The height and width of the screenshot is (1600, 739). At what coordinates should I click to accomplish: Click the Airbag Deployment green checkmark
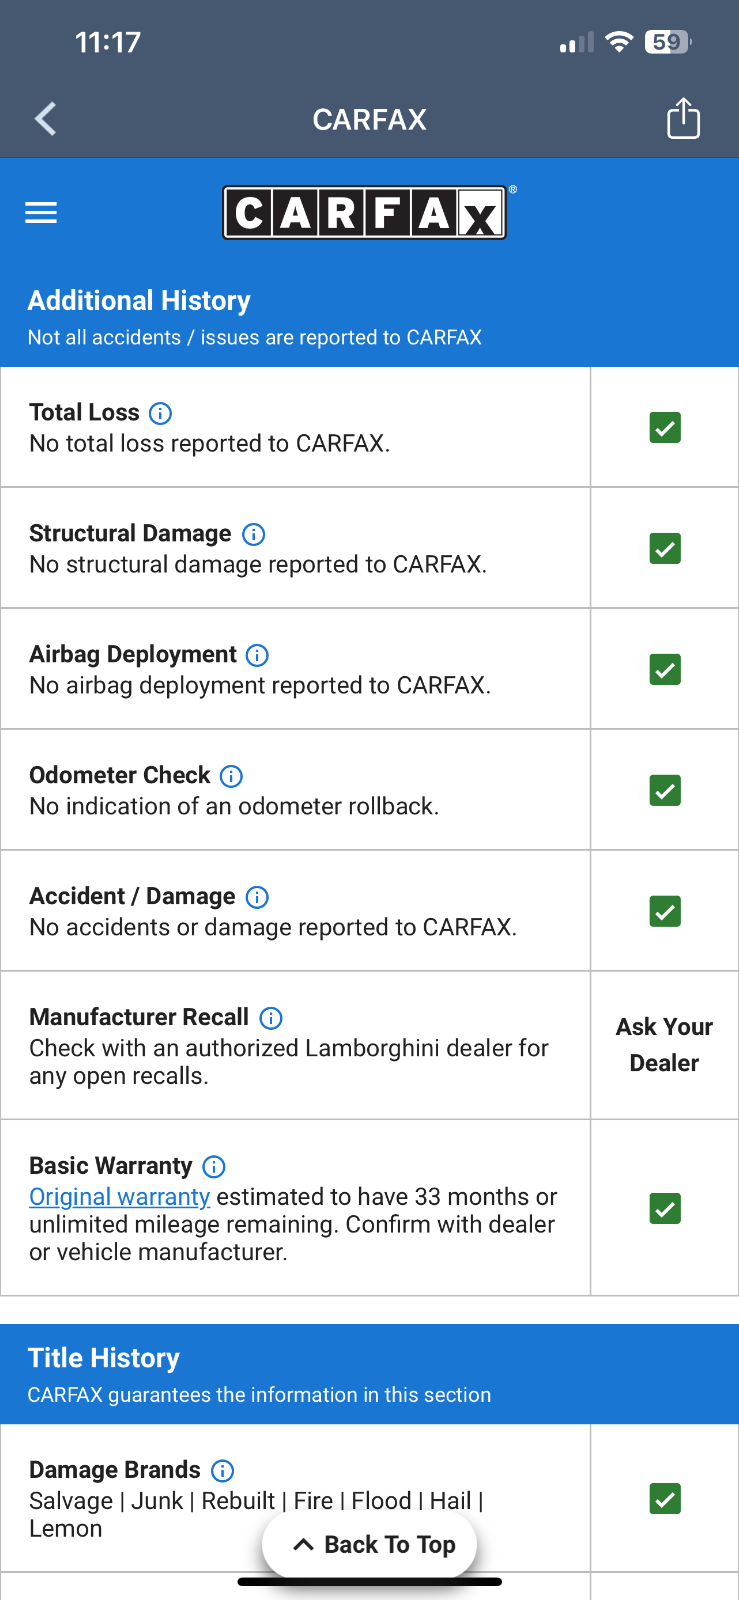665,670
